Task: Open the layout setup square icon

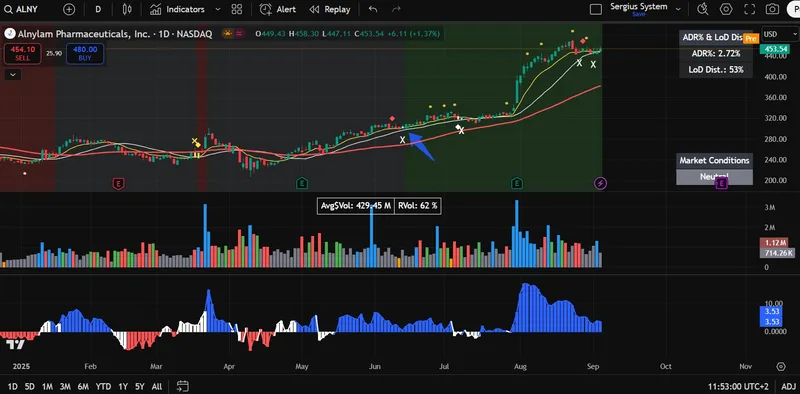Action: point(595,9)
